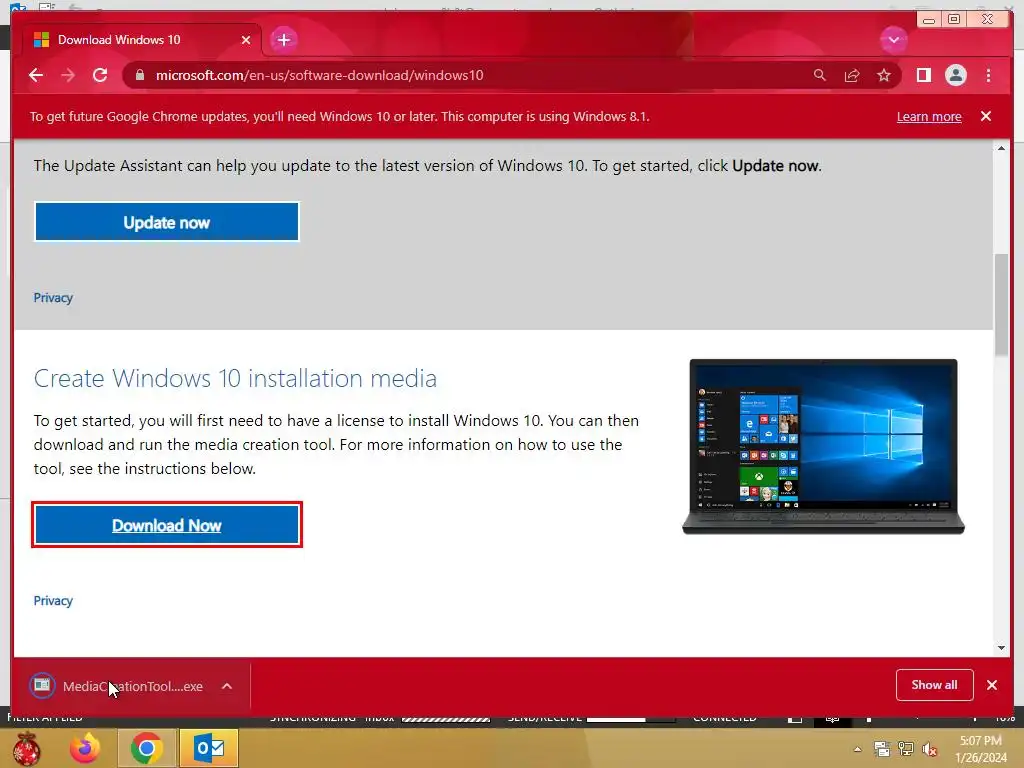
Task: Click the Download Now button
Action: click(x=167, y=525)
